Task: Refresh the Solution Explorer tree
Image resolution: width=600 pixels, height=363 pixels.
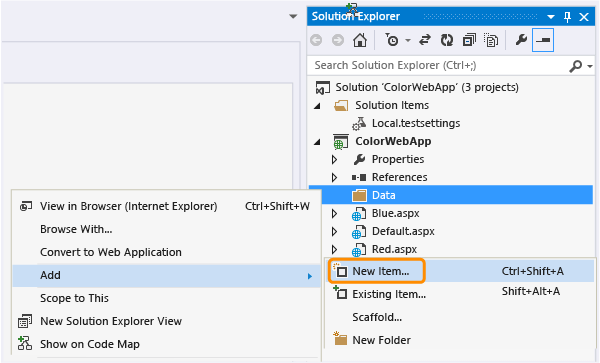Action: (x=447, y=40)
